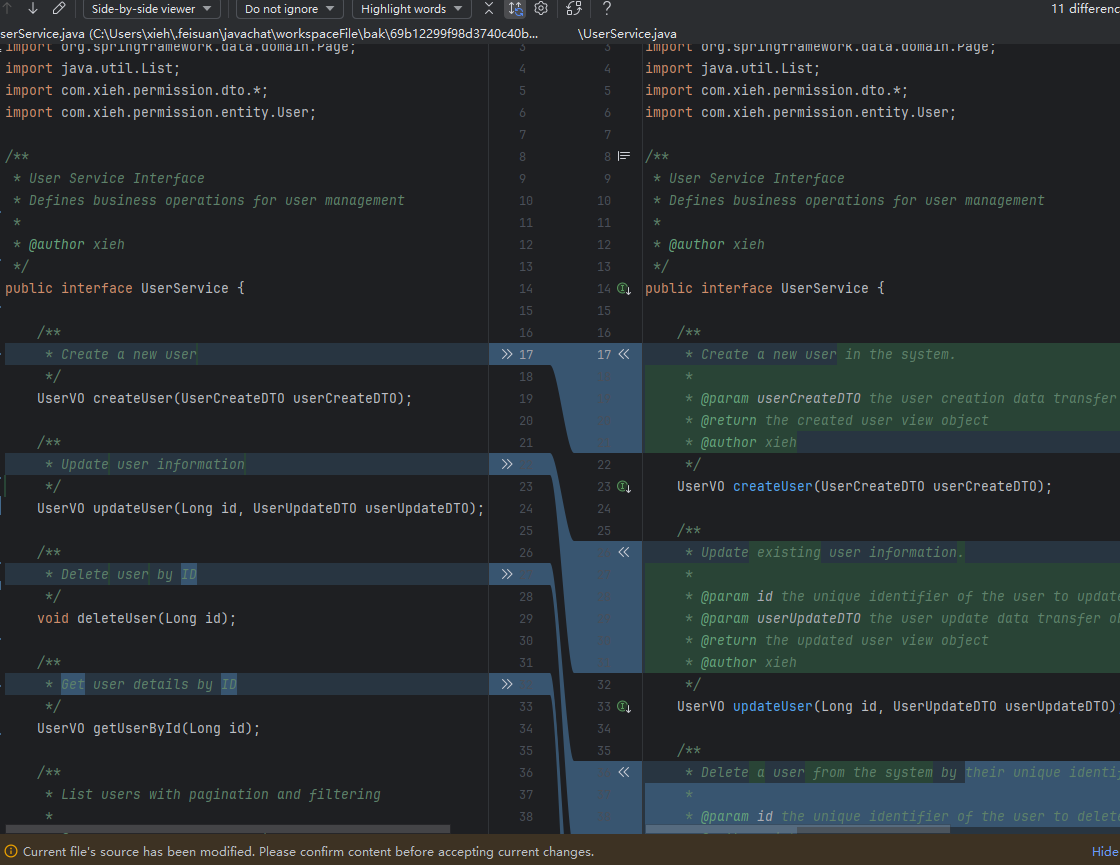This screenshot has width=1120, height=865.
Task: Click implemented-interface gutter icon beside UserService declaration
Action: [624, 289]
